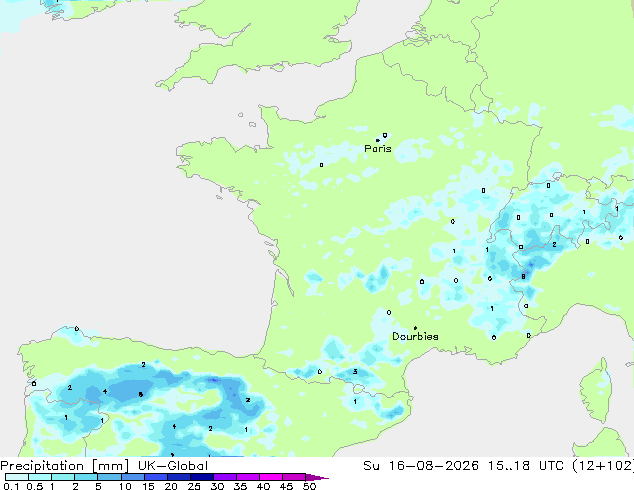The height and width of the screenshot is (490, 634).
Task: Select the 15–20 mm legend color swatch
Action: (155, 477)
